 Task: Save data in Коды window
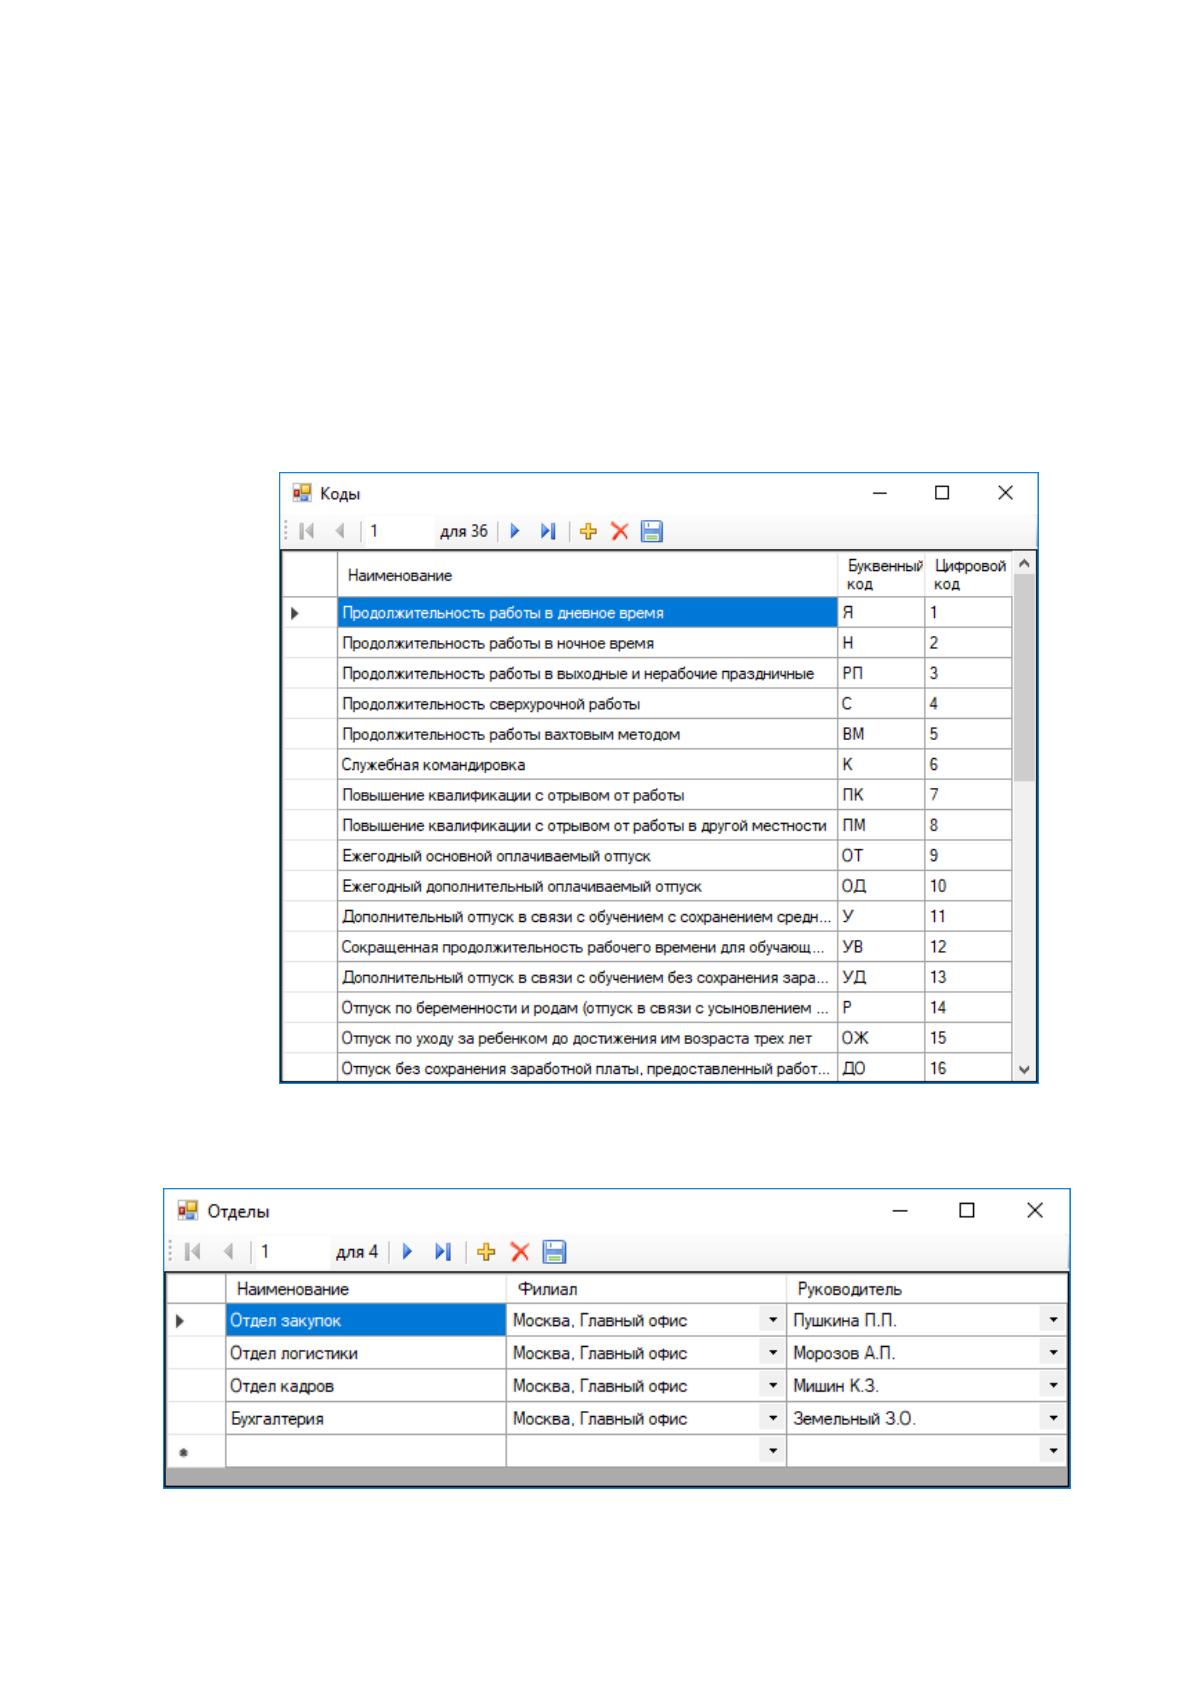coord(652,532)
